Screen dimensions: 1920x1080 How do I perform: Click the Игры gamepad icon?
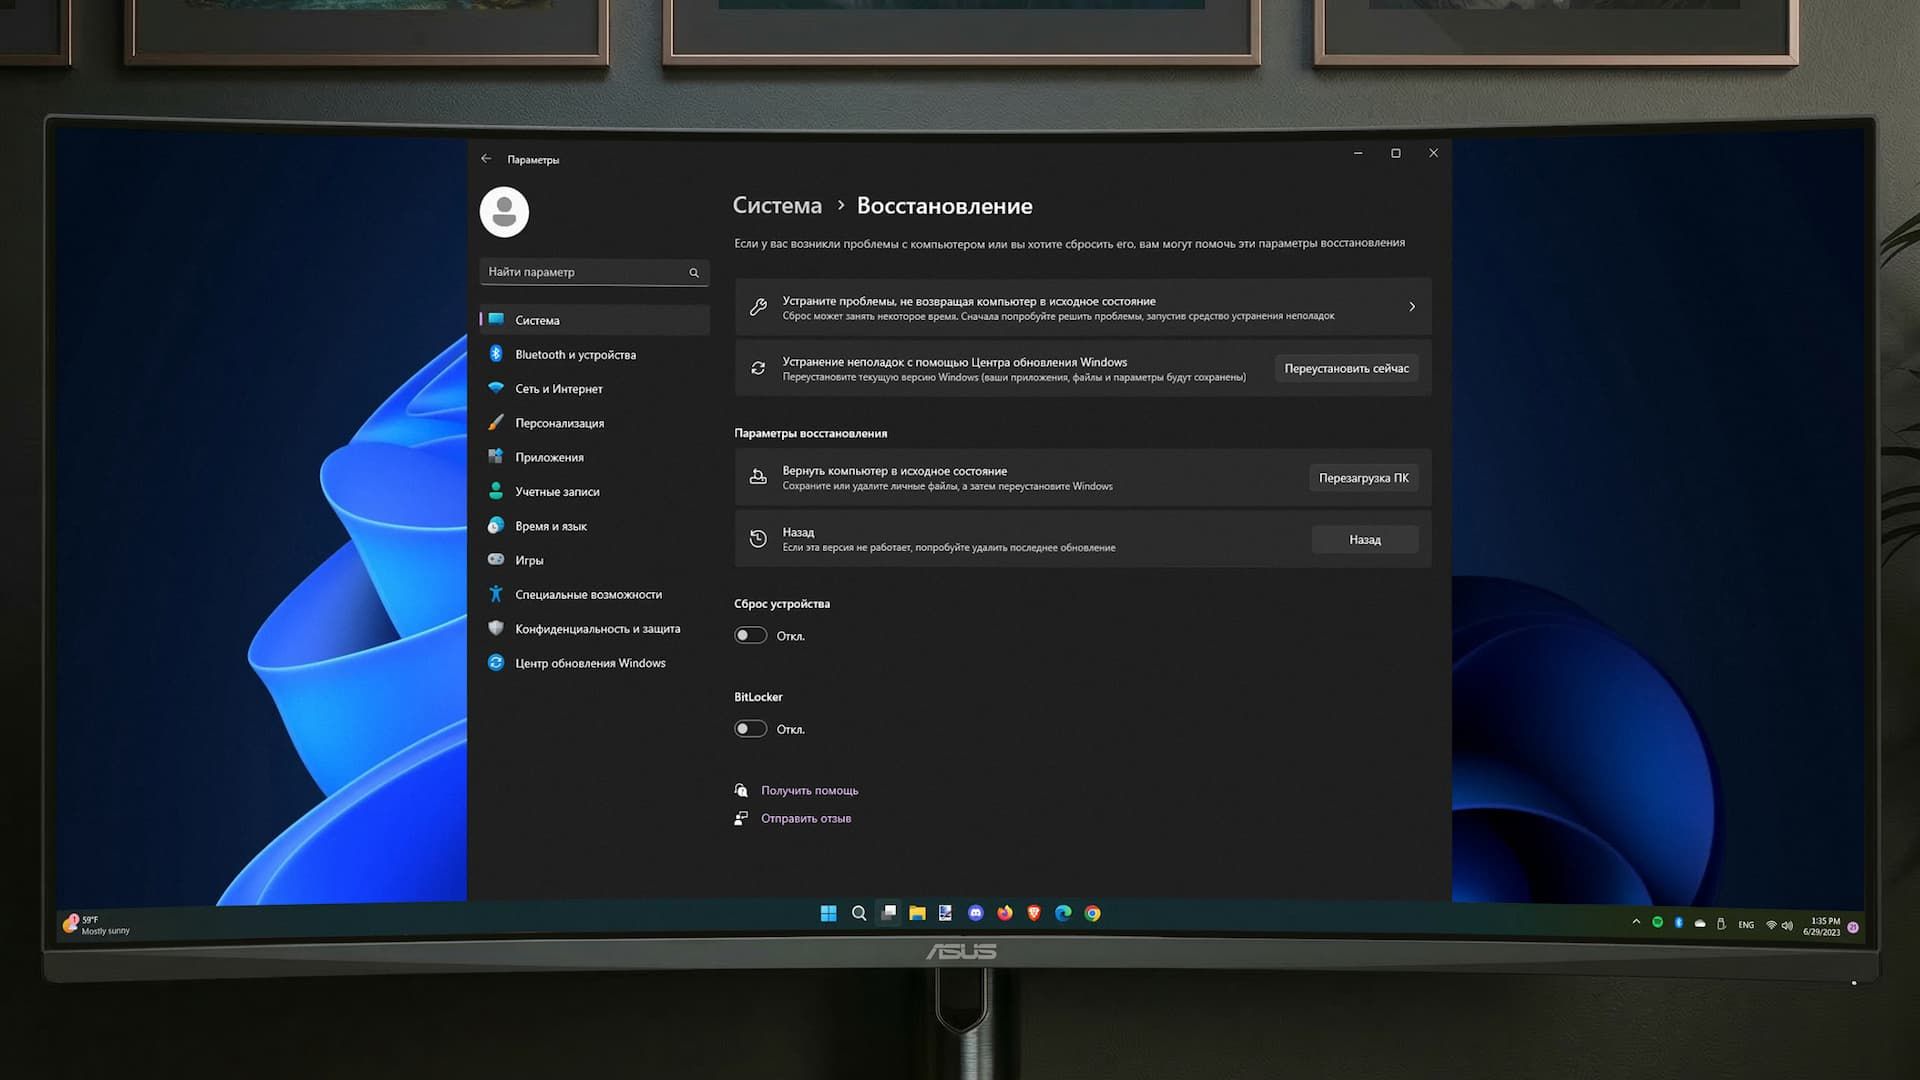point(495,560)
